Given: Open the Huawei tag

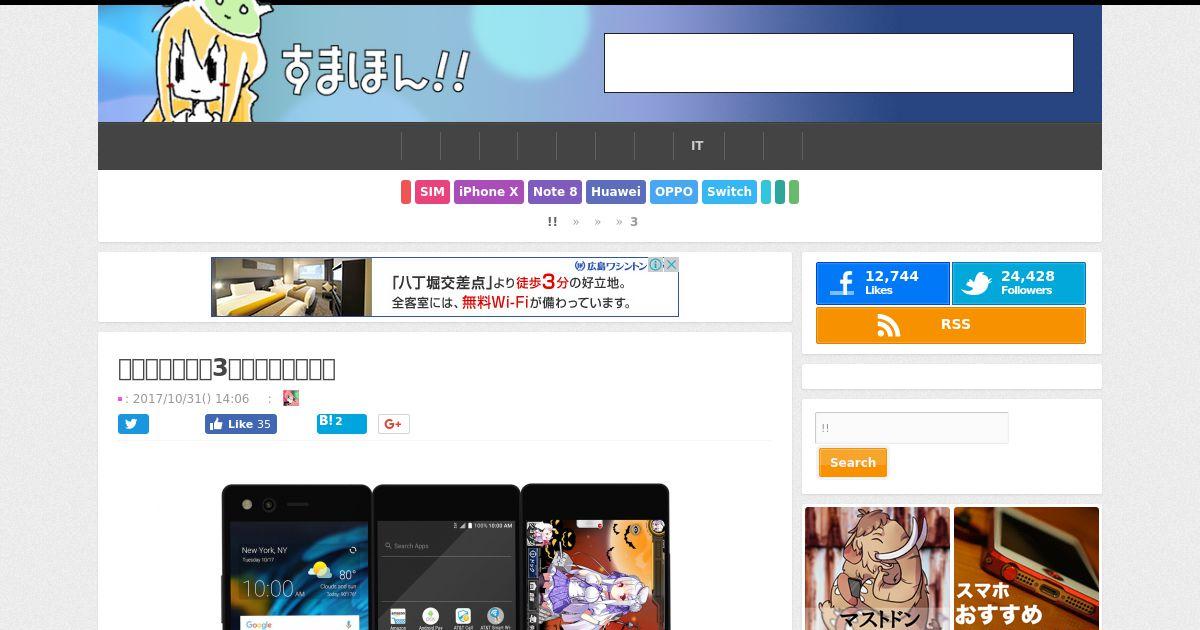Looking at the screenshot, I should (x=615, y=192).
